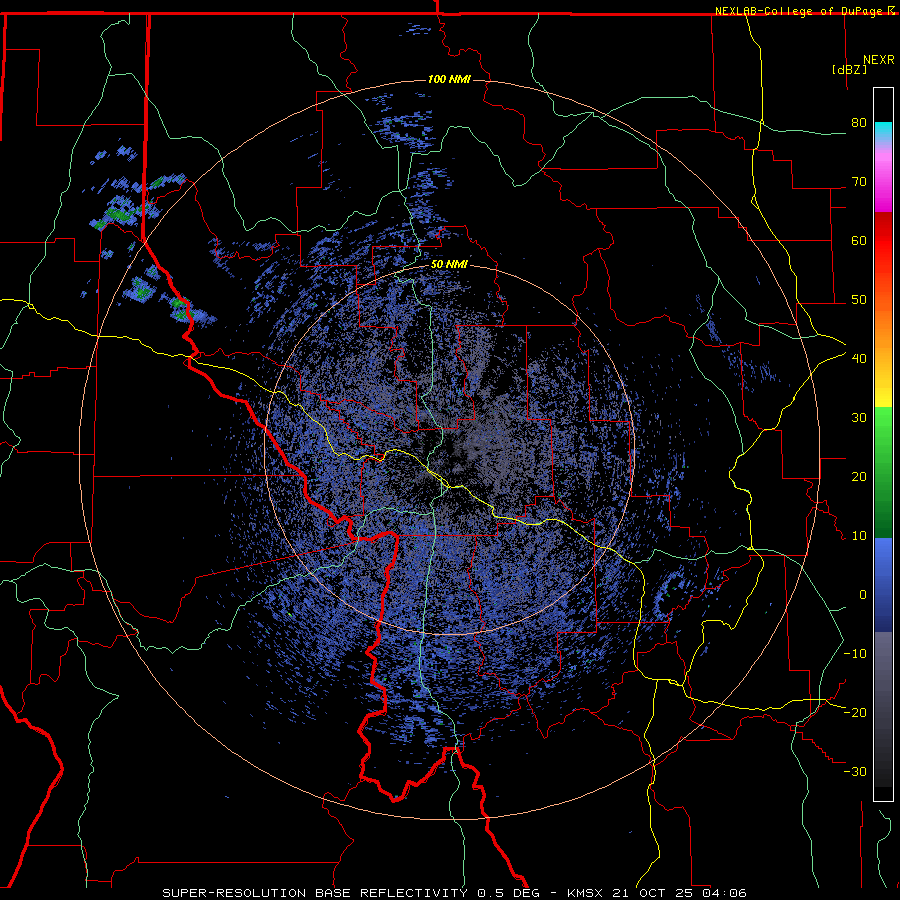Click the "50 NMI" range ring label
The width and height of the screenshot is (900, 900).
[449, 265]
